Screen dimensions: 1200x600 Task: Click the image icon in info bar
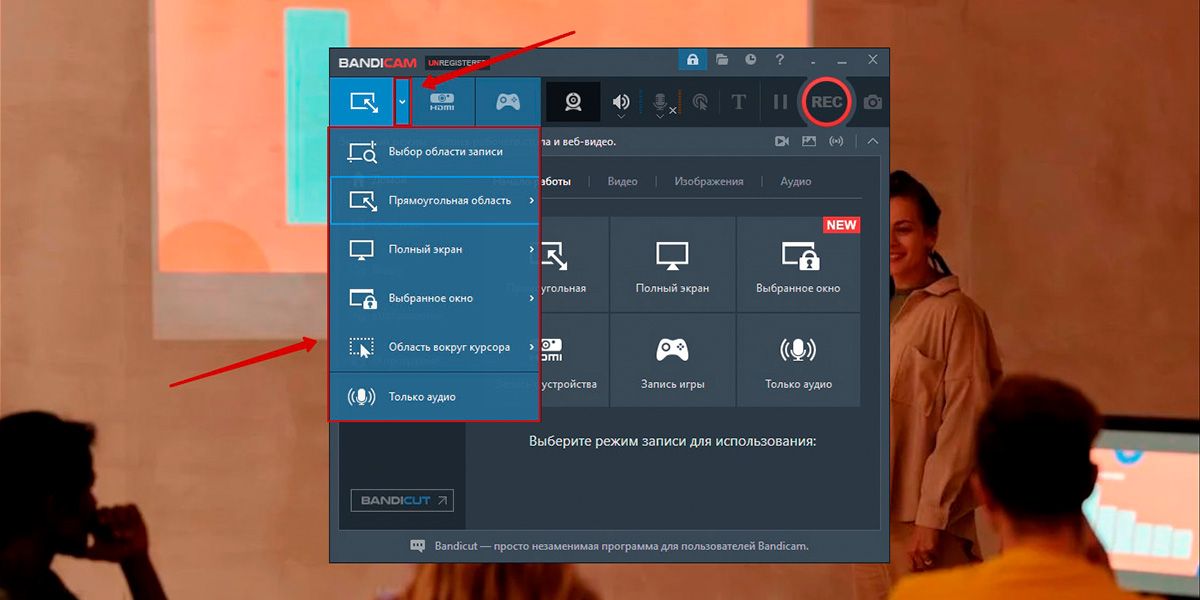pyautogui.click(x=809, y=141)
